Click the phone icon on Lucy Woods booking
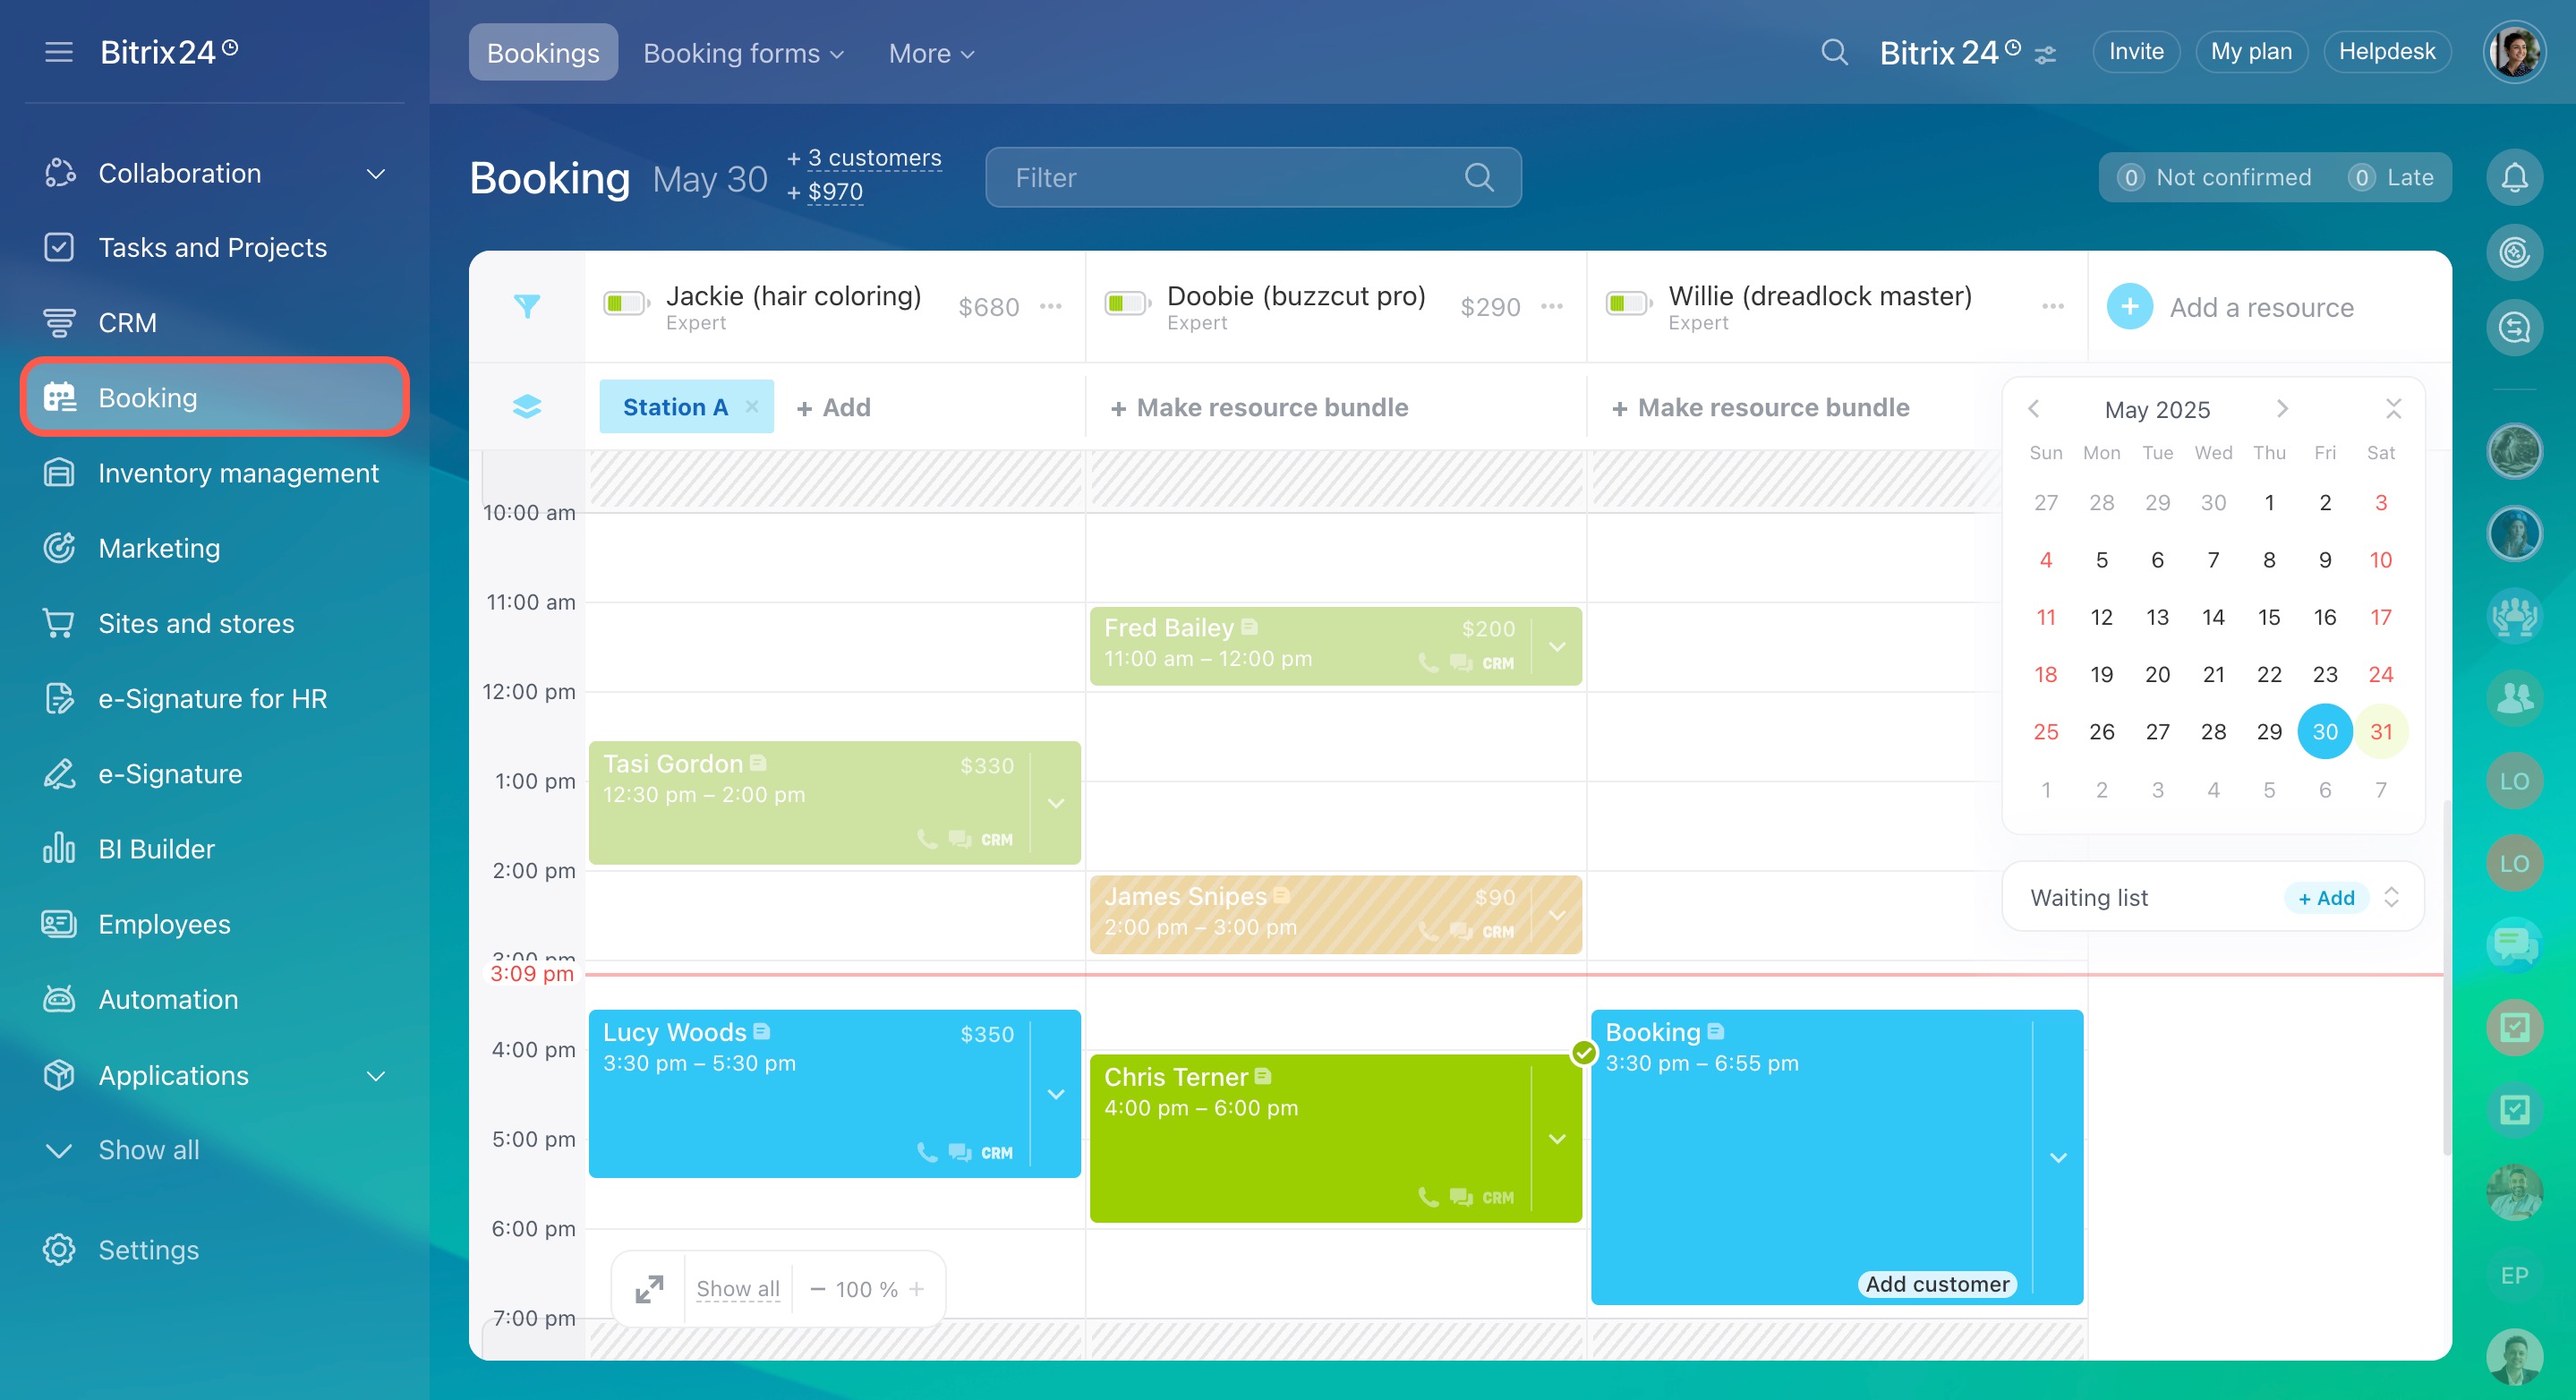This screenshot has width=2576, height=1400. click(927, 1152)
